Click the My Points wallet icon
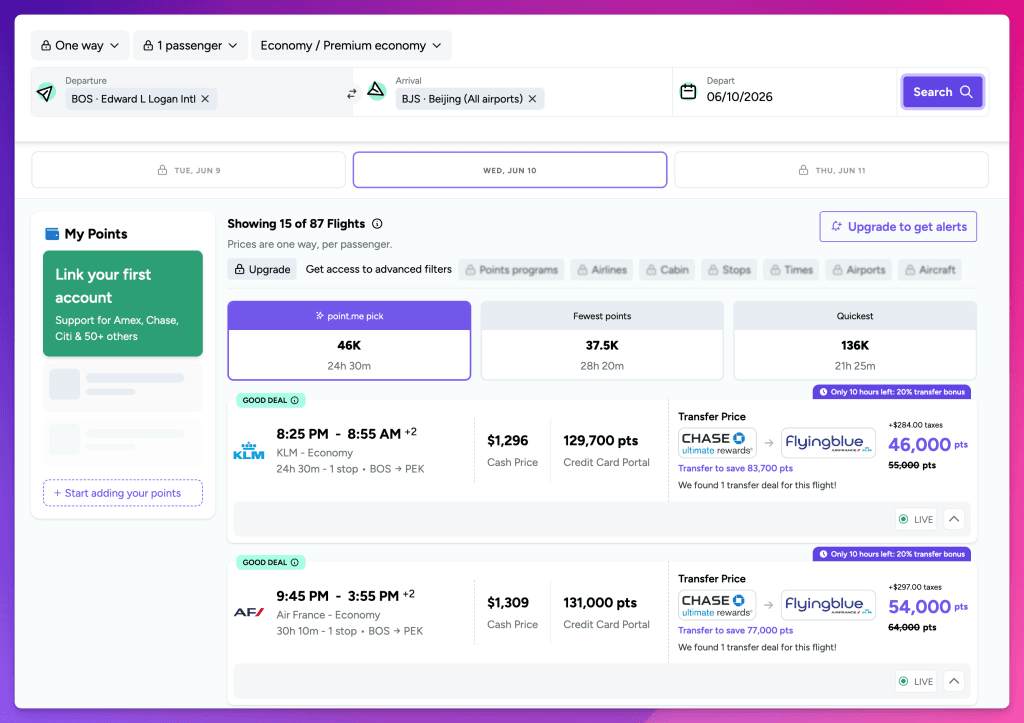Image resolution: width=1024 pixels, height=723 pixels. tap(52, 234)
